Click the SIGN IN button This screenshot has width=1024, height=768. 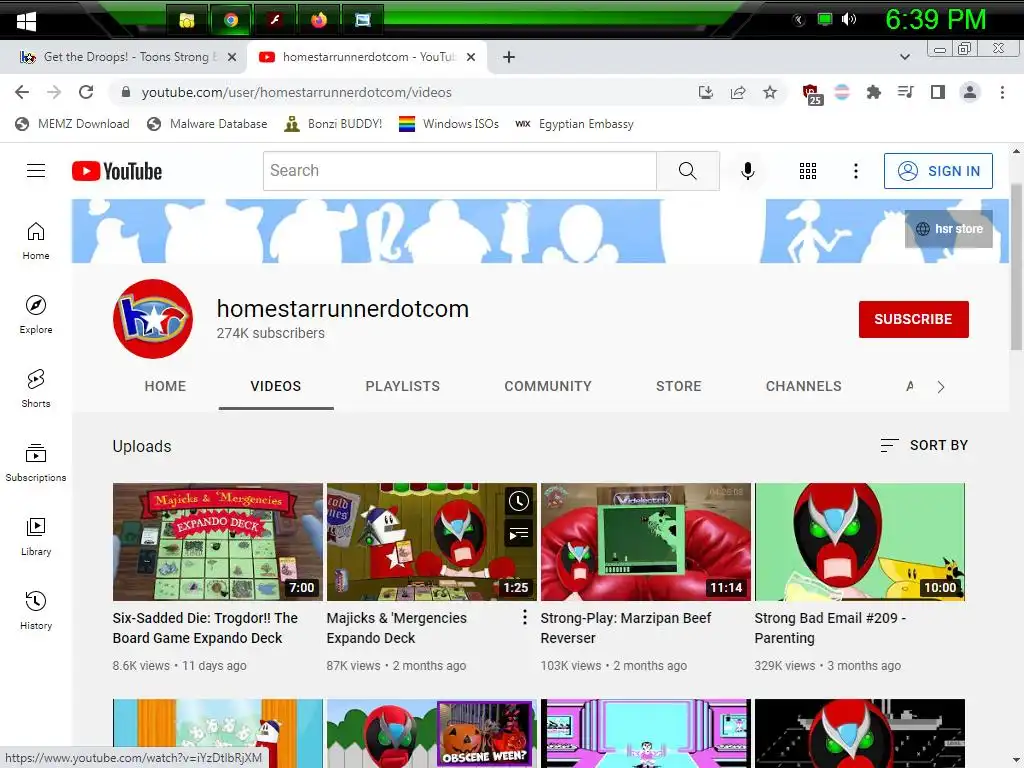[x=938, y=171]
